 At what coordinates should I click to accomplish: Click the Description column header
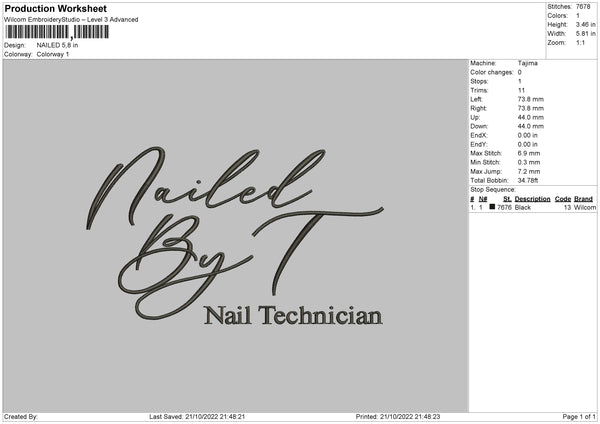[532, 199]
